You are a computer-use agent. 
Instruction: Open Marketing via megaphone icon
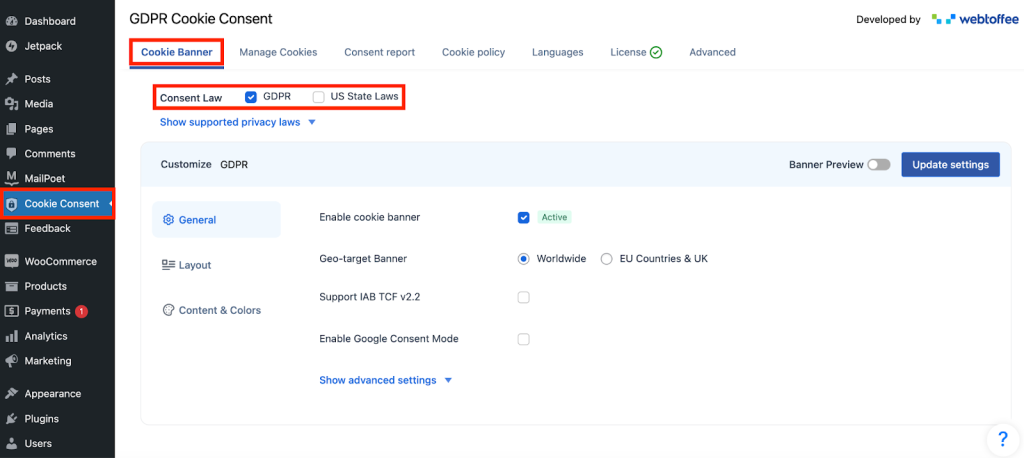coord(11,361)
